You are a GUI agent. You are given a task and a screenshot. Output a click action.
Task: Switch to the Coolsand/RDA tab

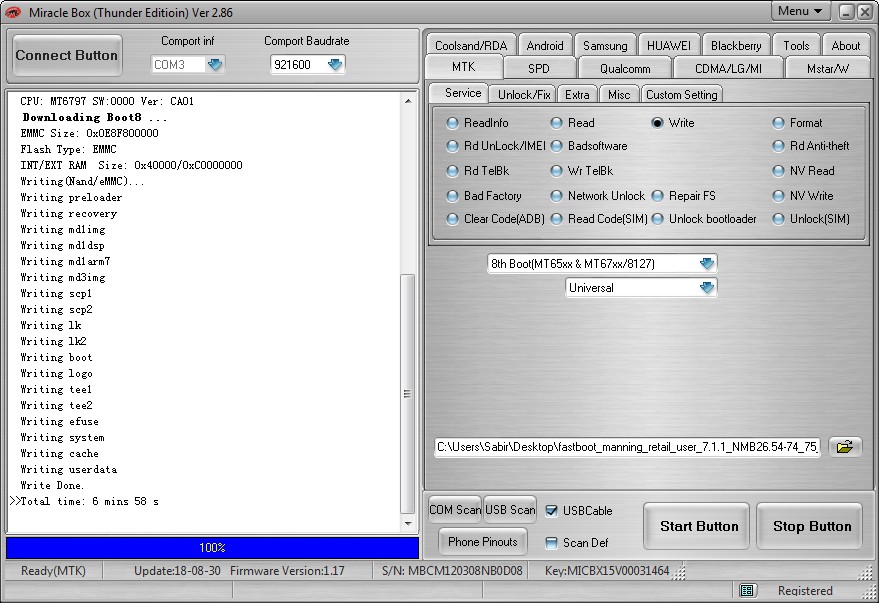(x=471, y=45)
